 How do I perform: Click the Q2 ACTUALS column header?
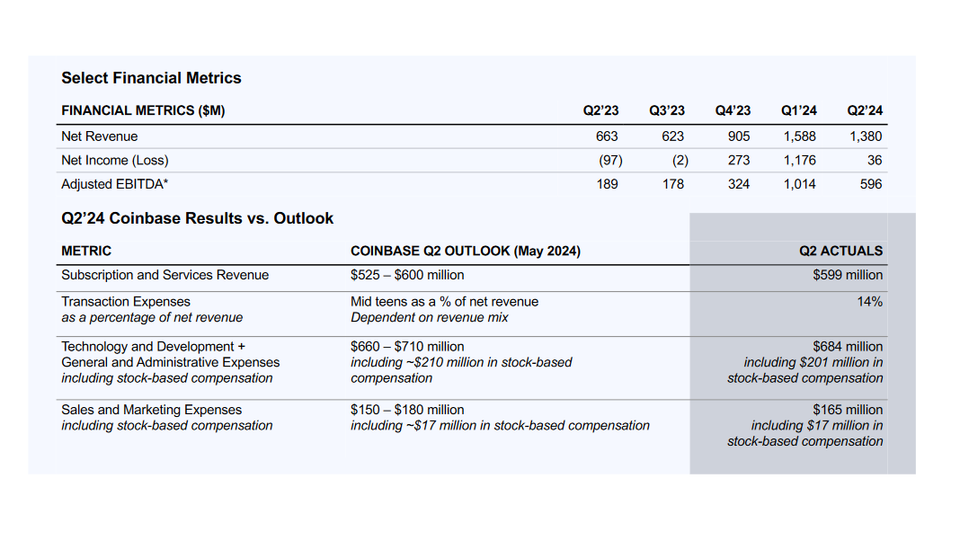click(841, 251)
